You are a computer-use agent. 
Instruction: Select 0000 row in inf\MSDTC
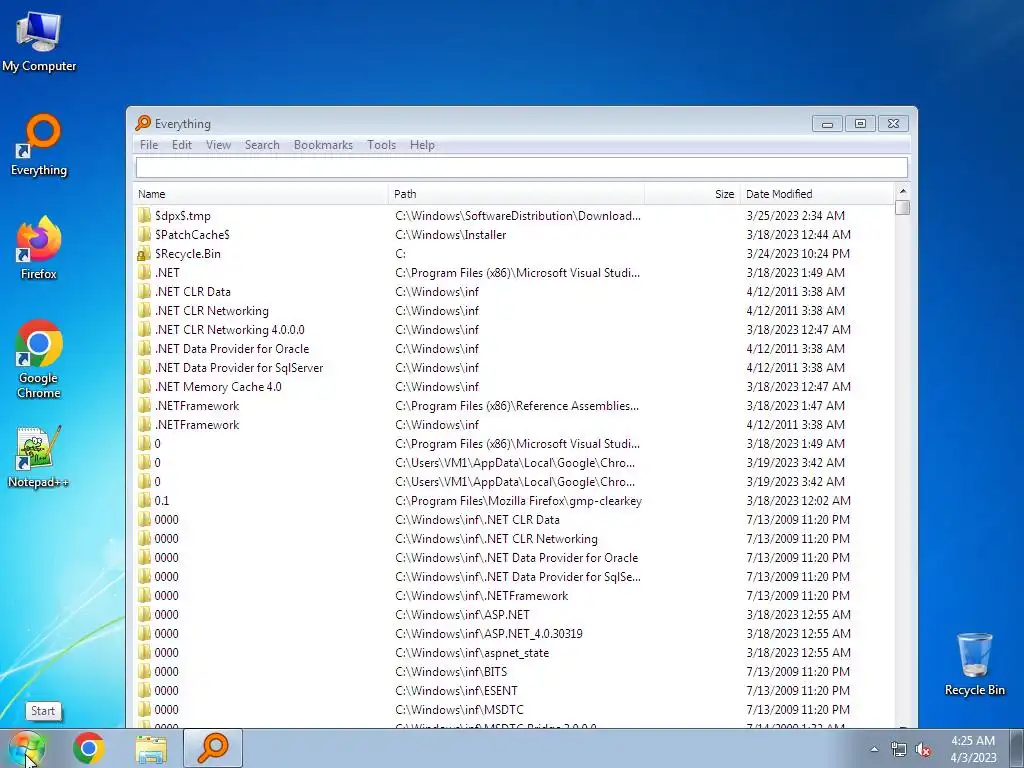514,709
